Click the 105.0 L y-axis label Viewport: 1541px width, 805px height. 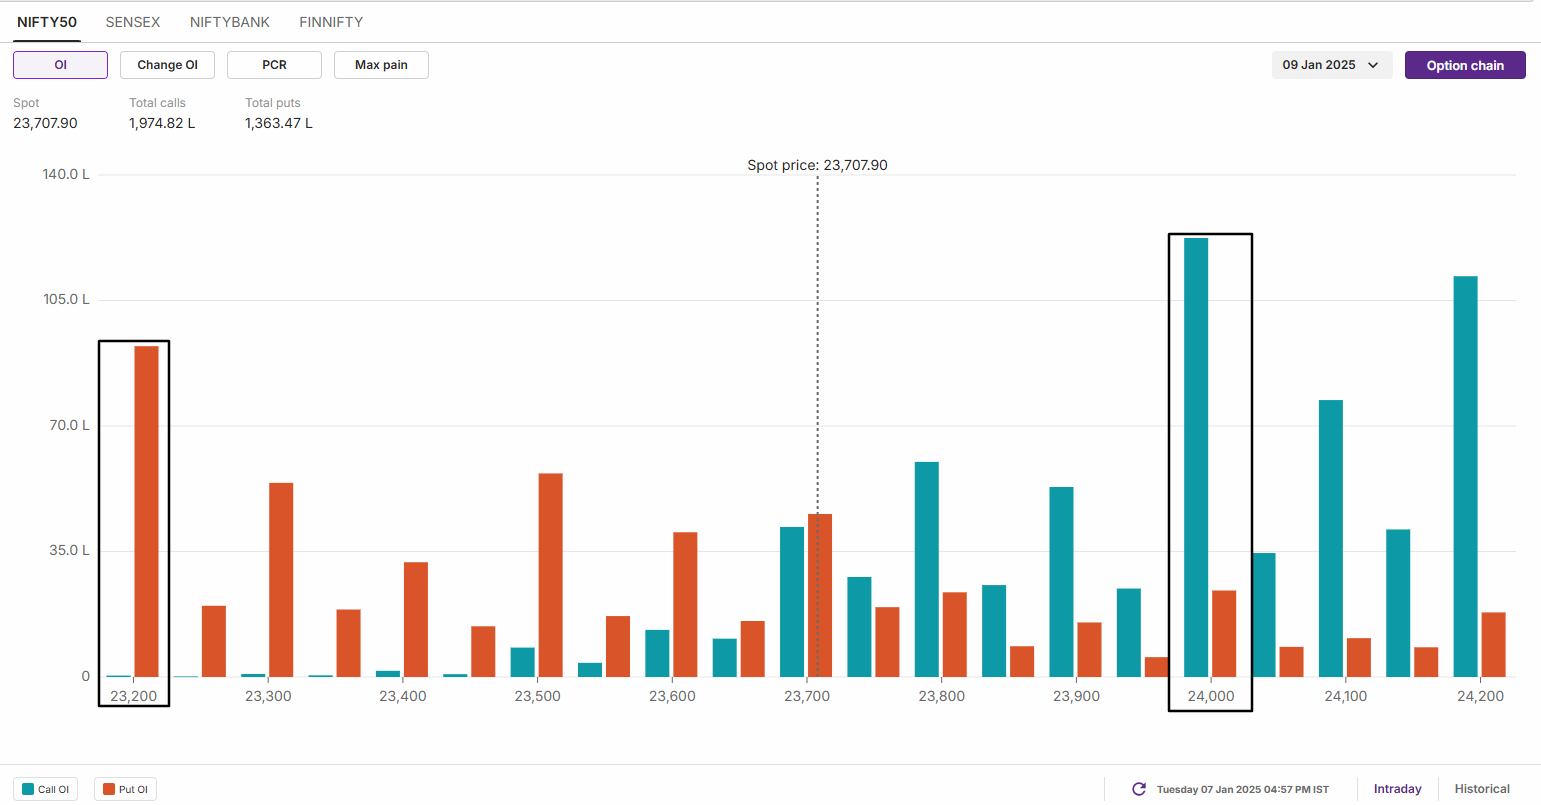(x=66, y=299)
